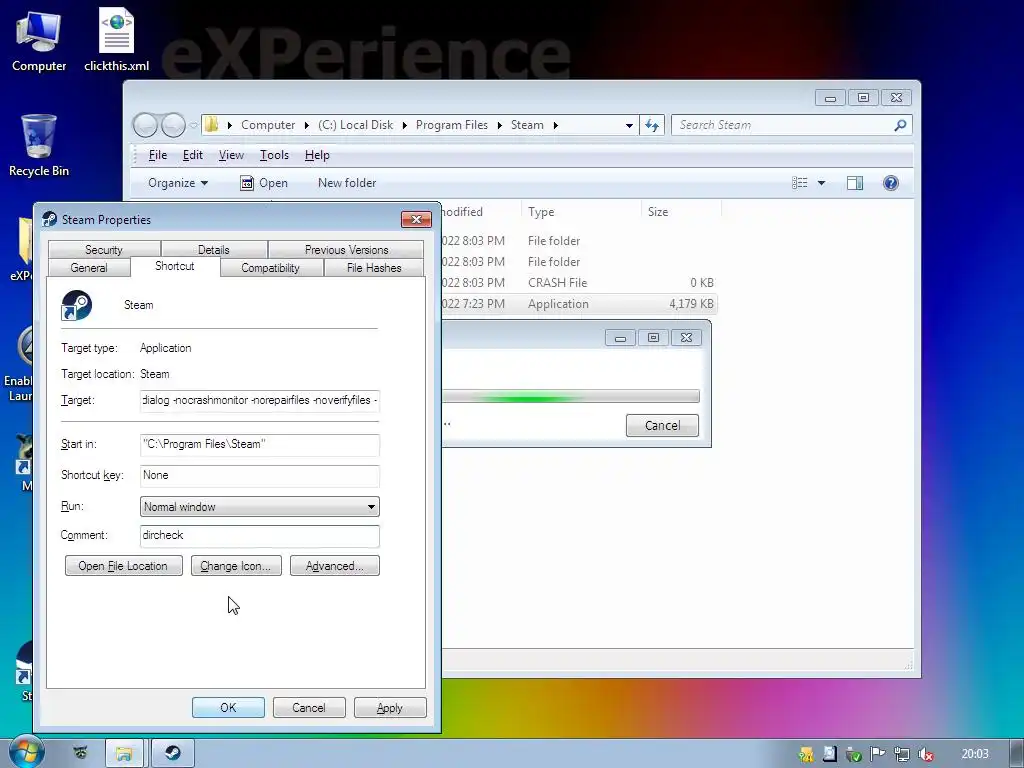Expand the address bar history dropdown arrow
Screen dimensions: 1024x768
tap(629, 125)
